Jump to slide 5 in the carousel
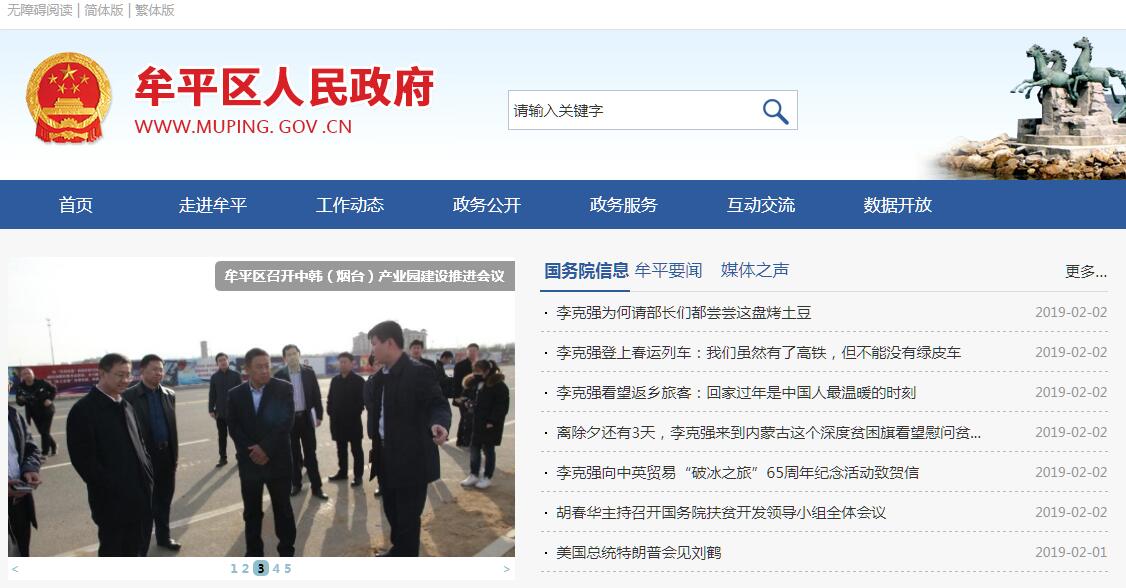This screenshot has width=1126, height=588. (x=287, y=569)
